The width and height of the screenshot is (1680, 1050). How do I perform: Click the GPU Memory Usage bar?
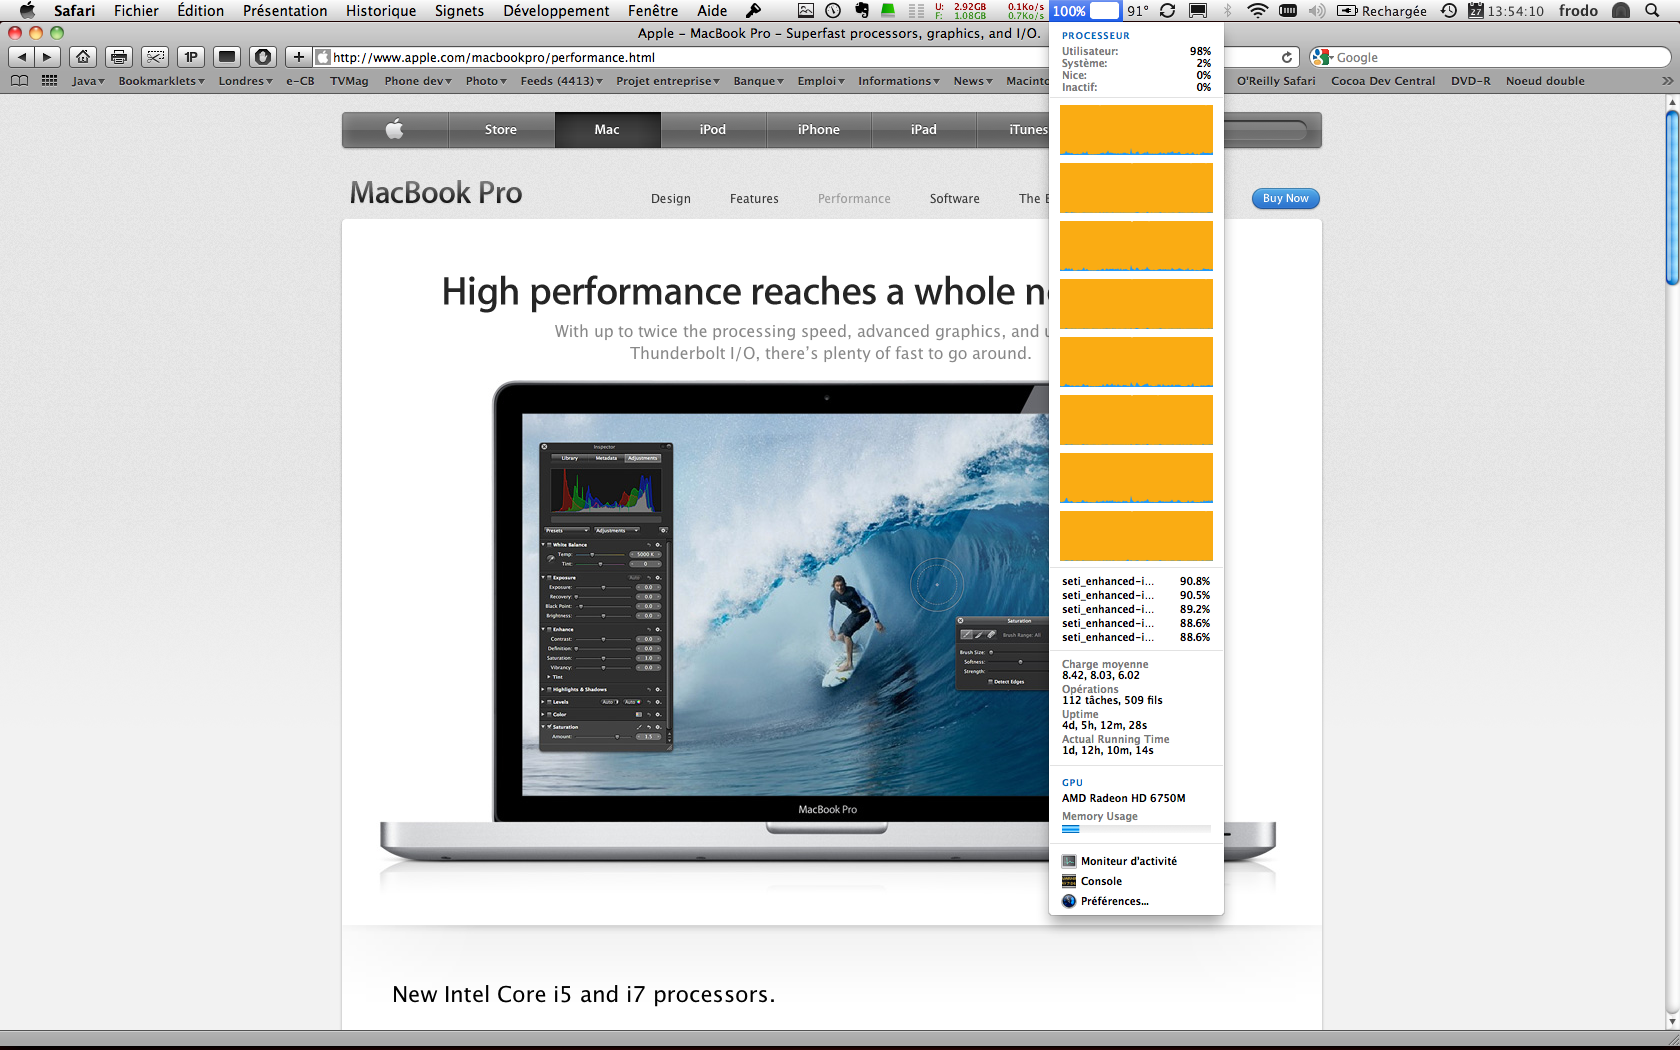click(x=1136, y=829)
